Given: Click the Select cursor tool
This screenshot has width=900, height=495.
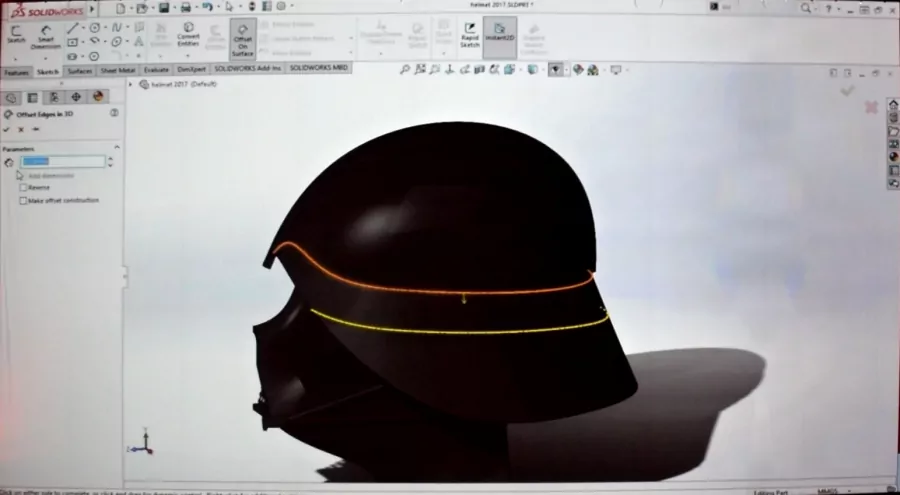Looking at the screenshot, I should click(x=229, y=7).
